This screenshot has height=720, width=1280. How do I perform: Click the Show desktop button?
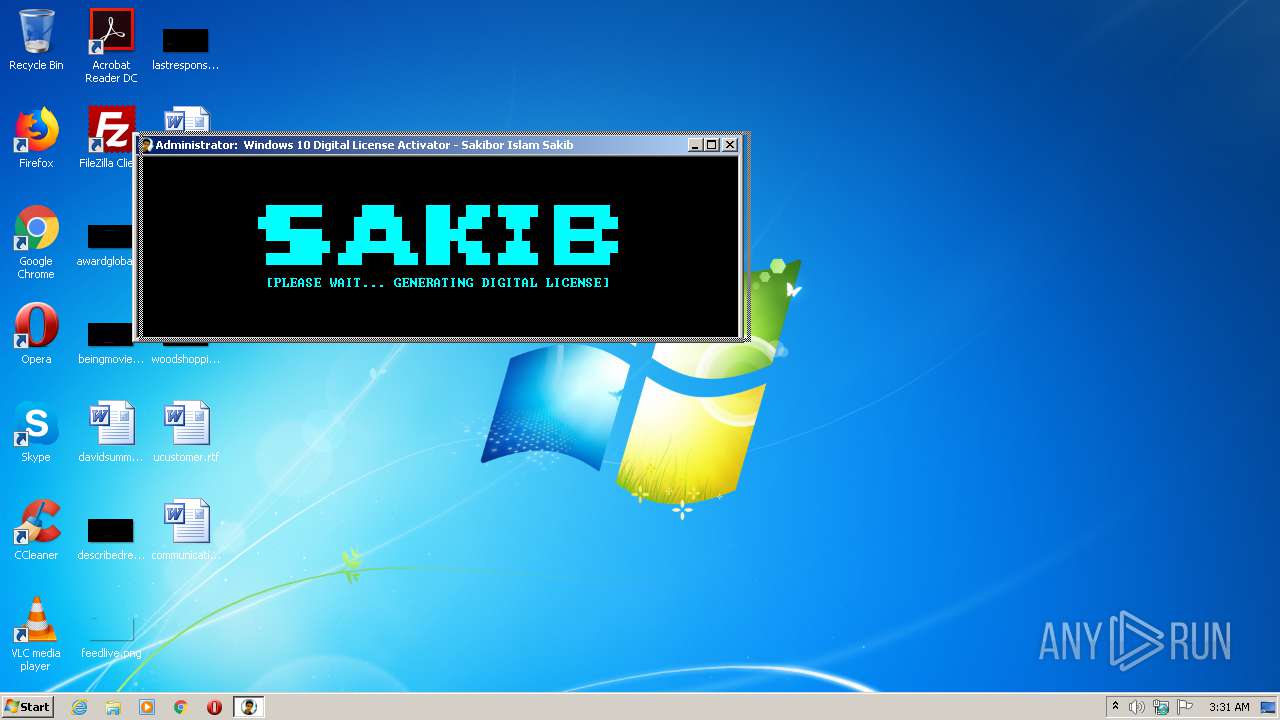pyautogui.click(x=1270, y=707)
